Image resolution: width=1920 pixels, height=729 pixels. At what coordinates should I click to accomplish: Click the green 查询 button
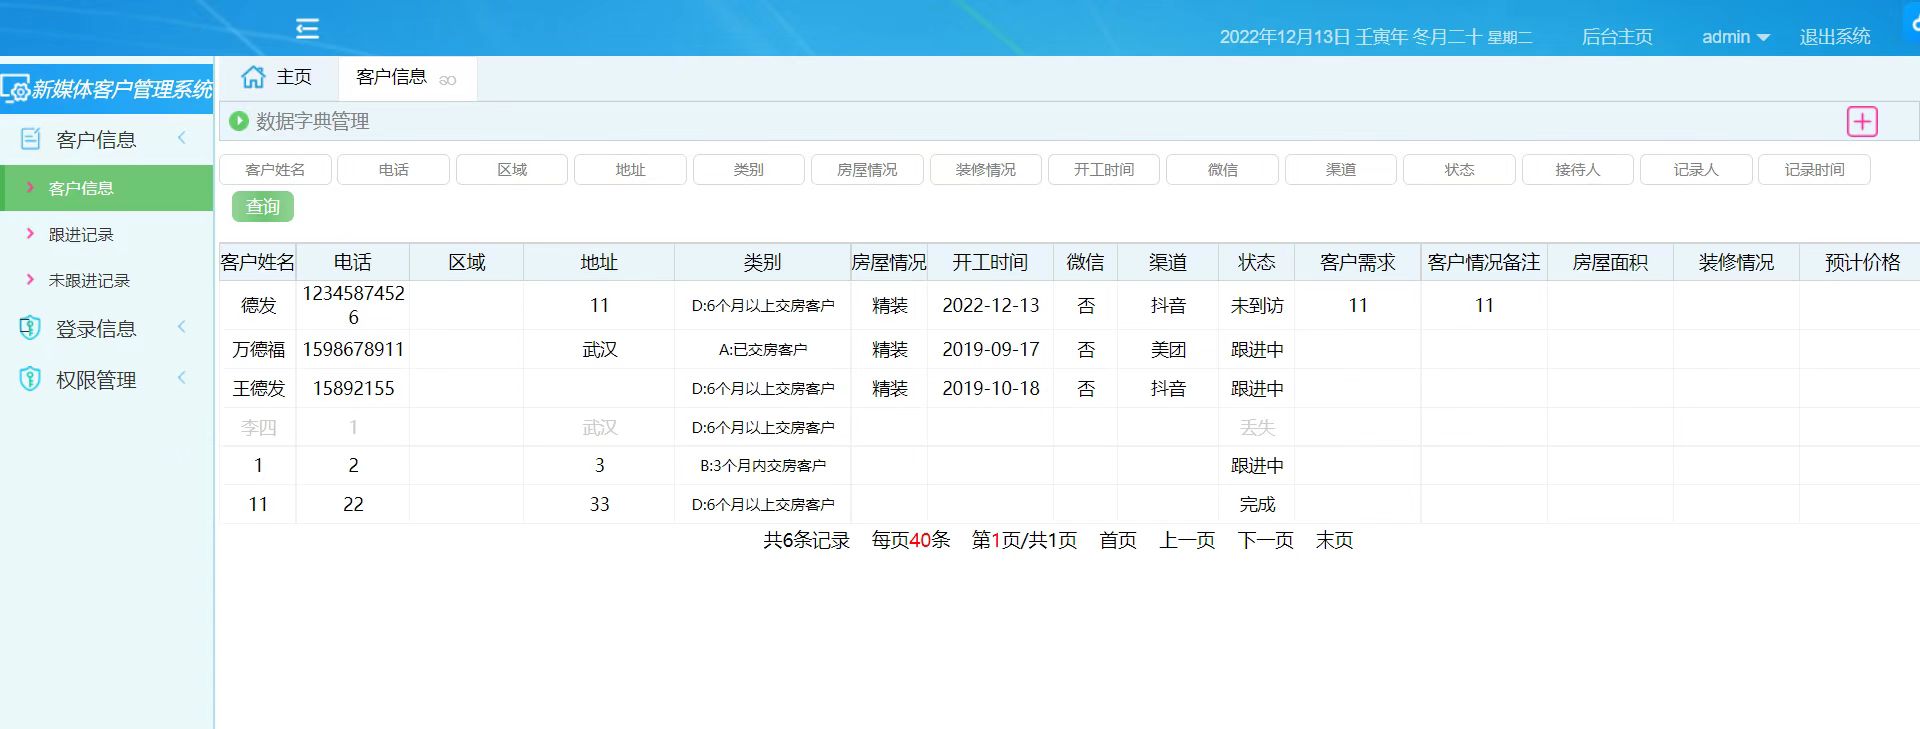[x=263, y=207]
